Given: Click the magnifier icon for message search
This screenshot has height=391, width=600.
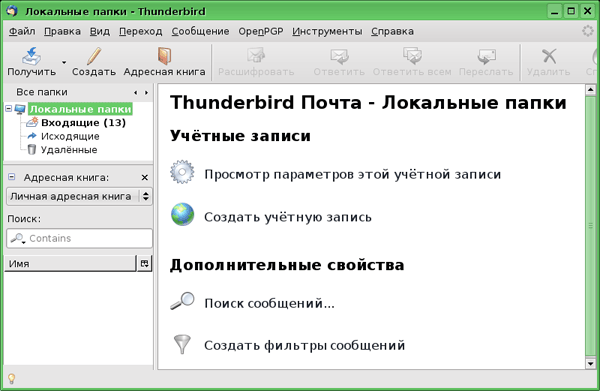Looking at the screenshot, I should point(182,301).
